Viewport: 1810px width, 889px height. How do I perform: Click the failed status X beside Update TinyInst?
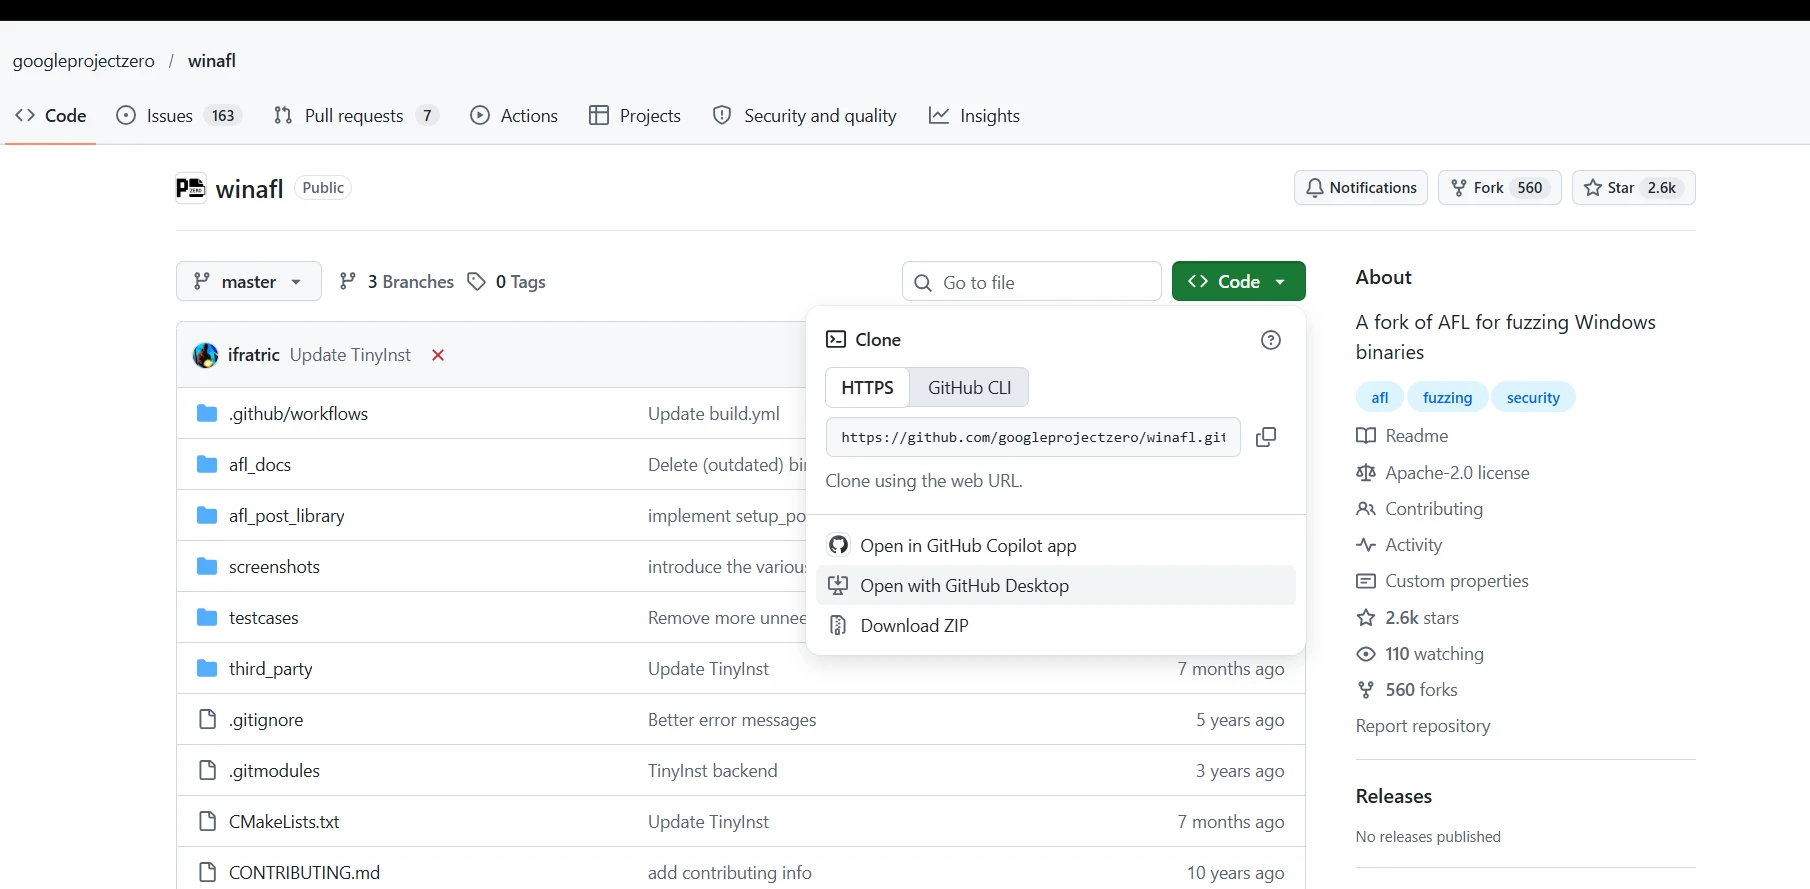(x=438, y=355)
